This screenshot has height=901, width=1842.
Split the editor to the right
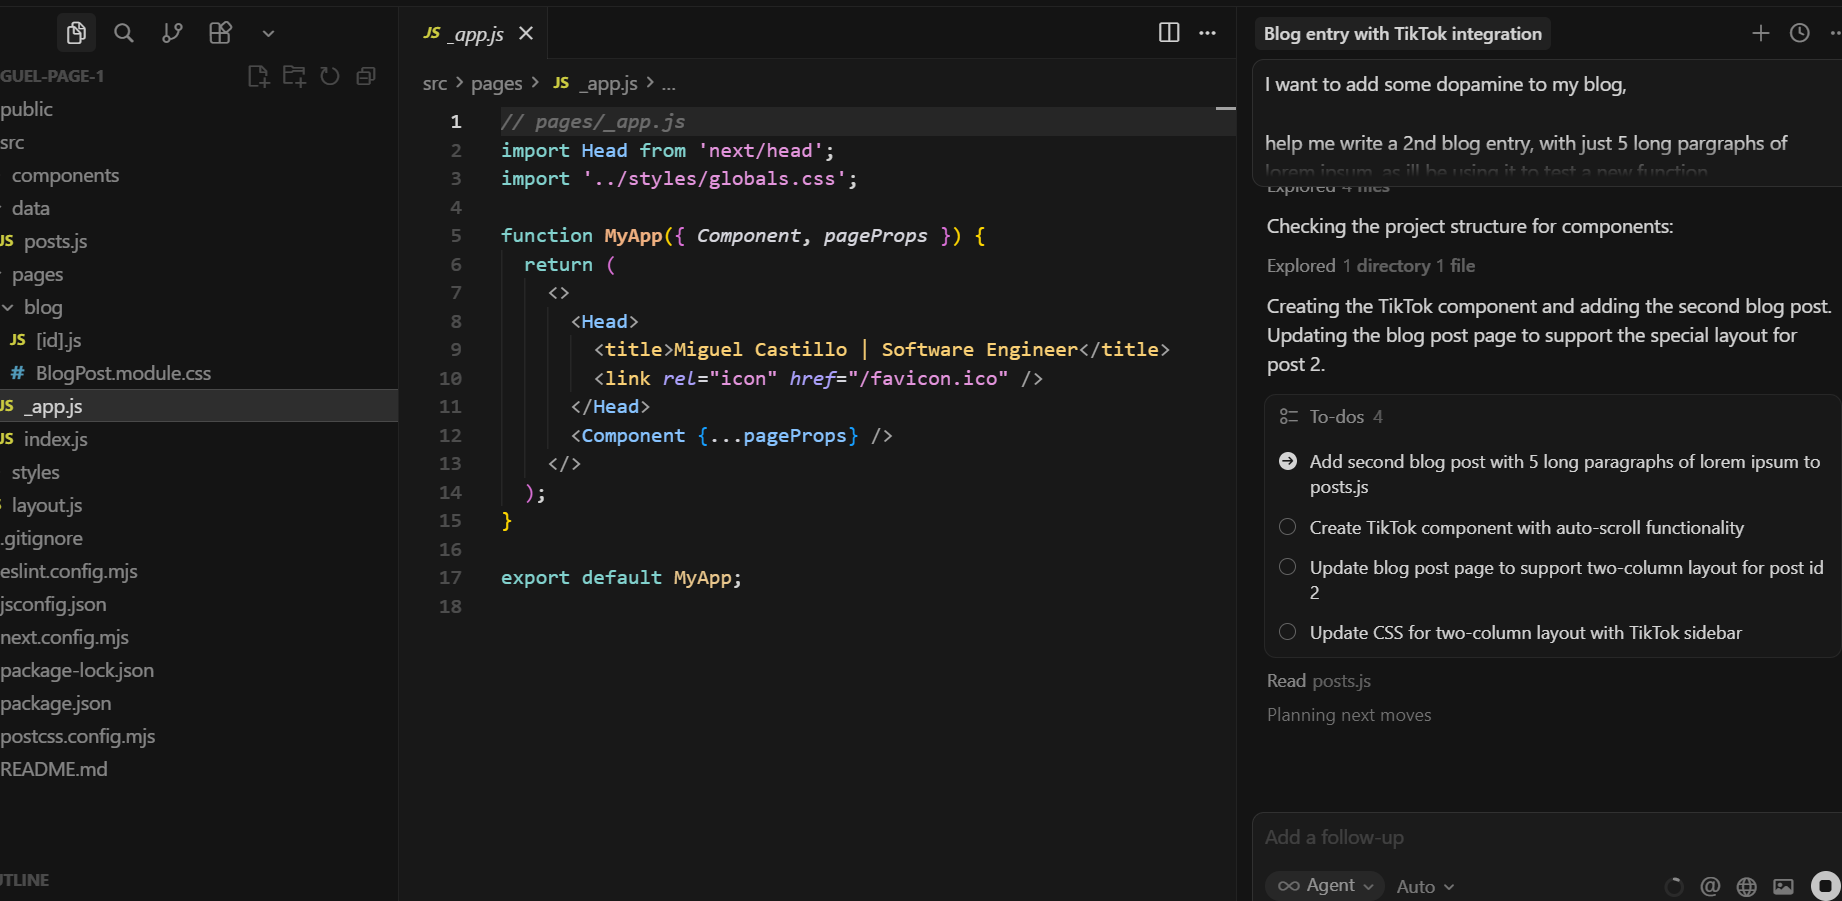[1168, 33]
